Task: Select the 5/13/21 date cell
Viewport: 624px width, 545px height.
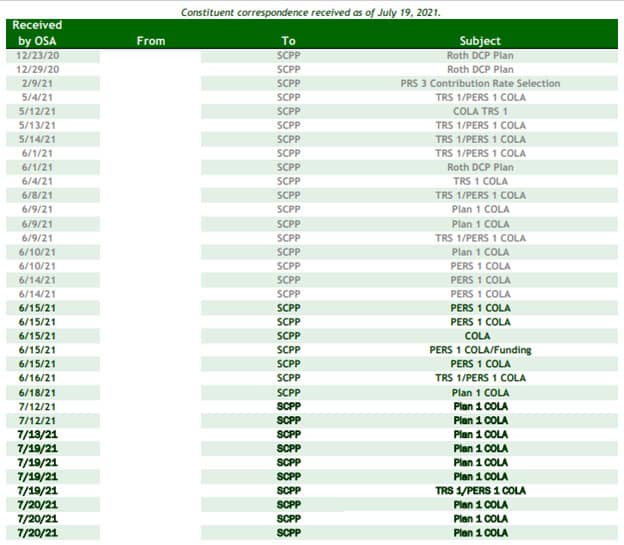Action: (x=38, y=126)
